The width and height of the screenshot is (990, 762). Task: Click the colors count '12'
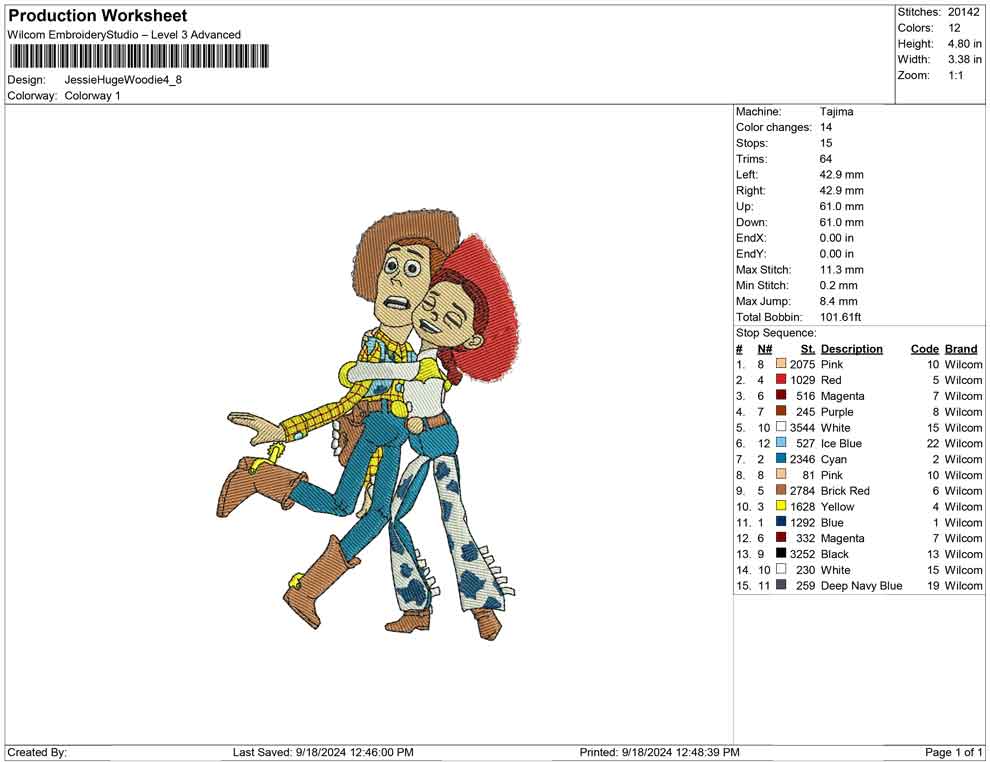click(954, 28)
